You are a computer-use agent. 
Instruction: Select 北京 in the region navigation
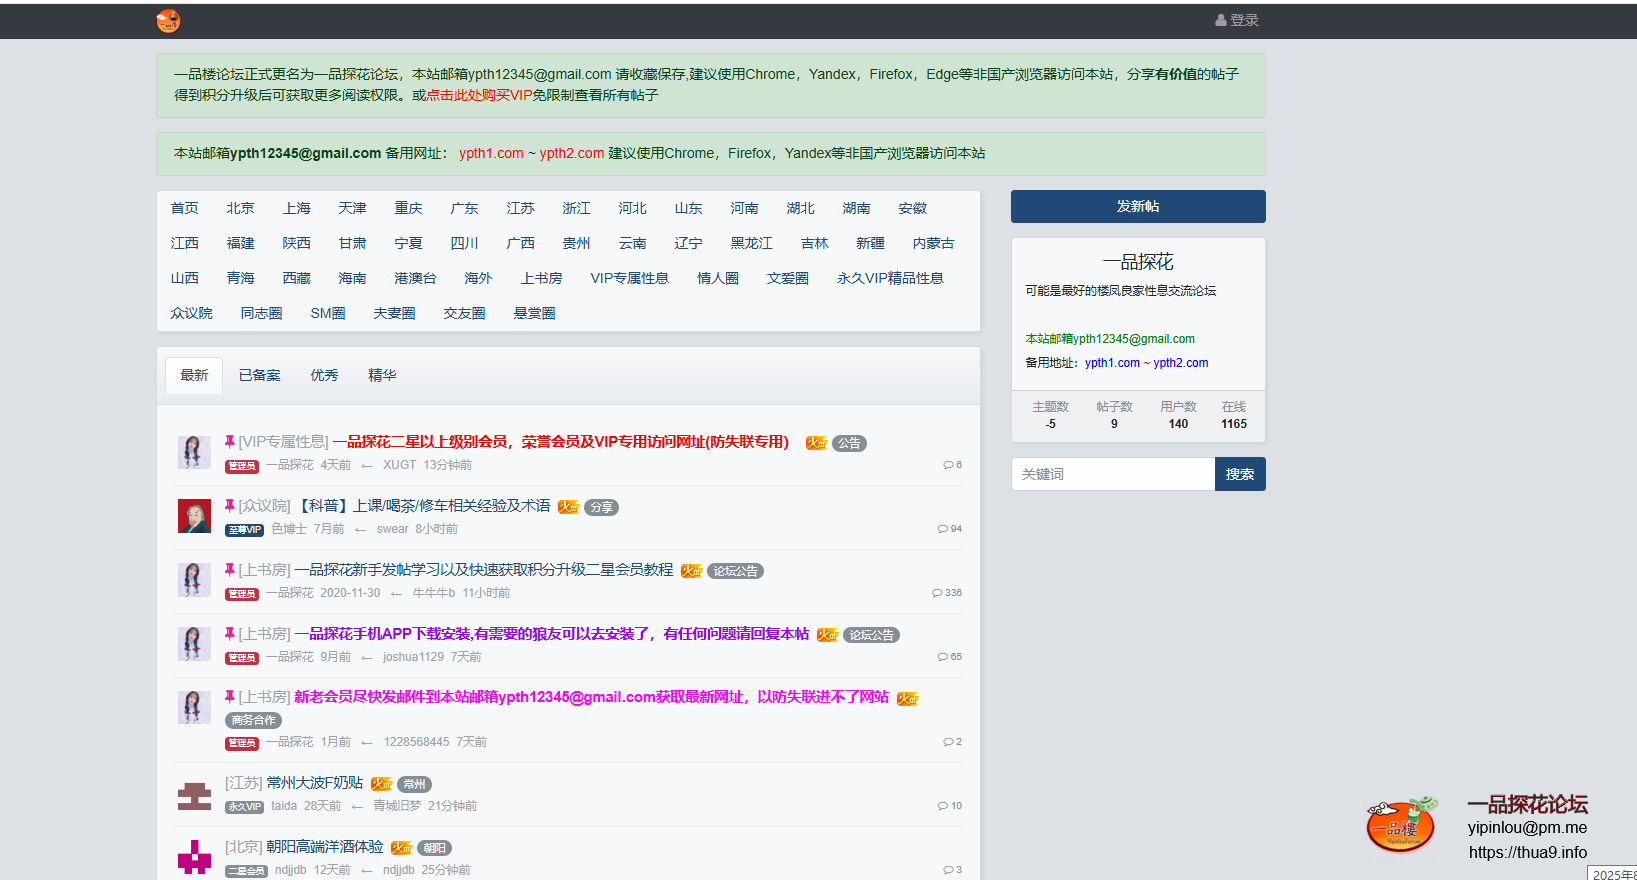tap(240, 208)
